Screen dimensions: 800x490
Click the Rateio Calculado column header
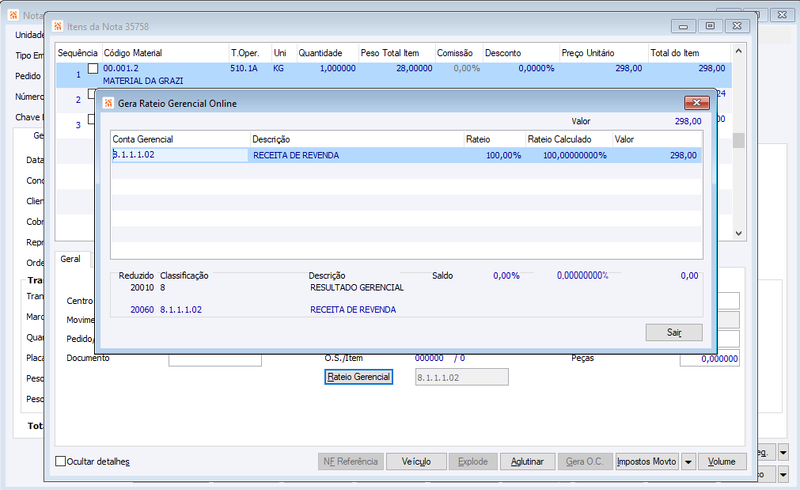(569, 139)
